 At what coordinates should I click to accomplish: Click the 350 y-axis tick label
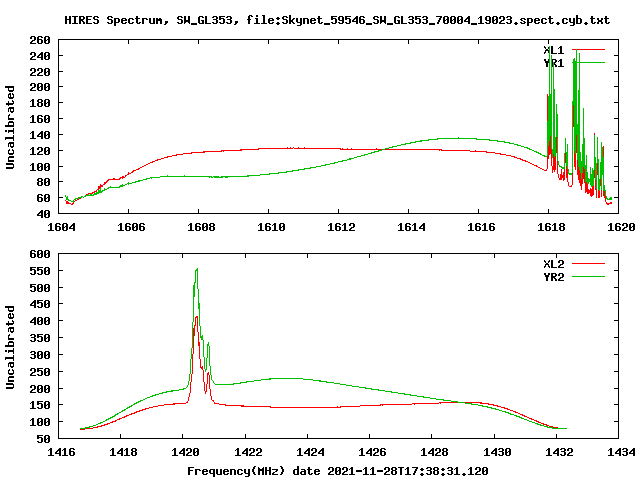tap(40, 338)
